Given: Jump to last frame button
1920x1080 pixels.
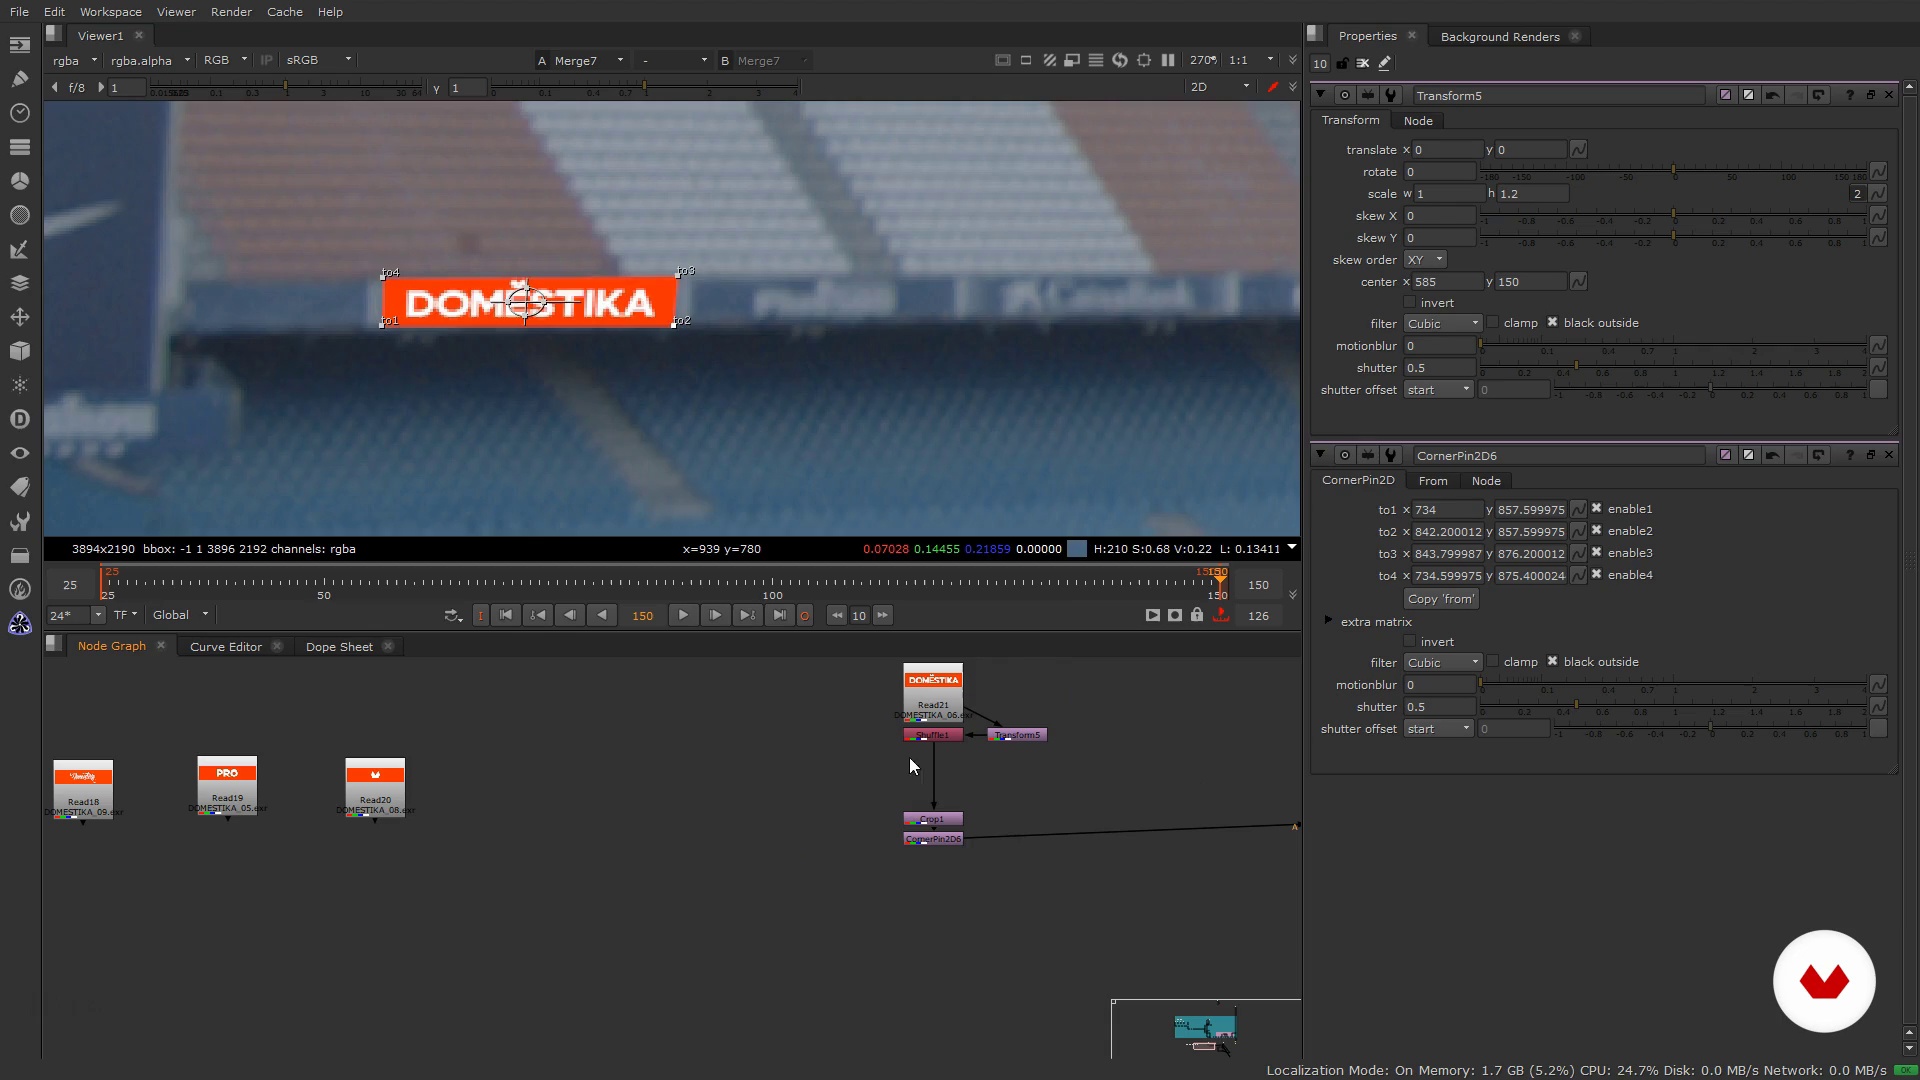Looking at the screenshot, I should [x=780, y=615].
